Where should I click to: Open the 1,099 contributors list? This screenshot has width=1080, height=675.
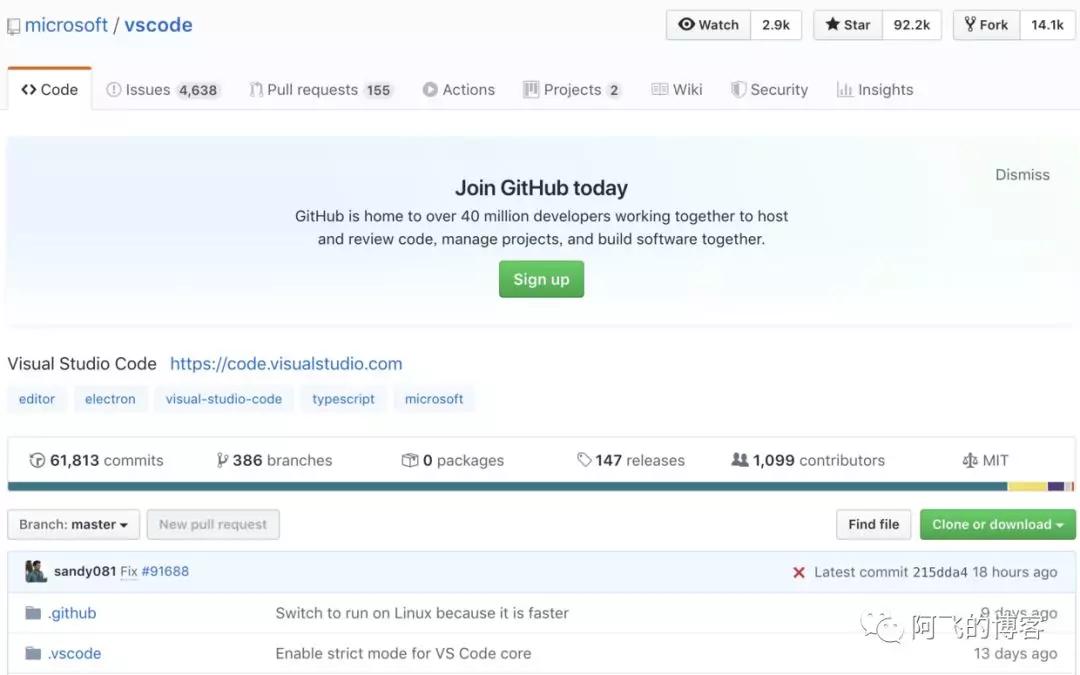808,460
